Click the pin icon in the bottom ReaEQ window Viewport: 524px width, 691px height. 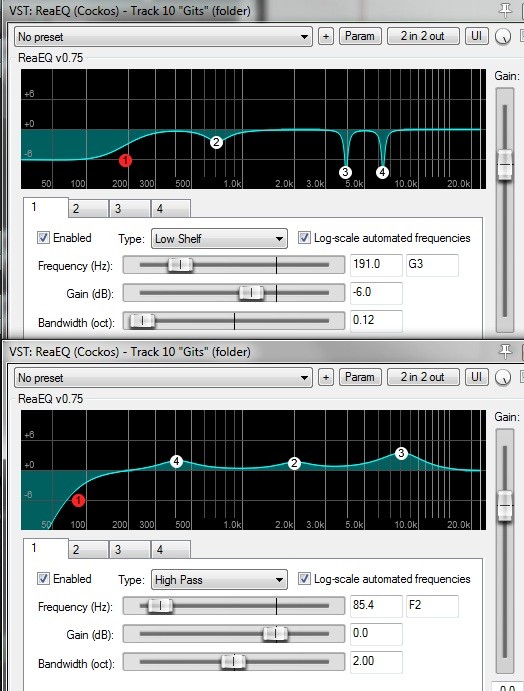505,352
